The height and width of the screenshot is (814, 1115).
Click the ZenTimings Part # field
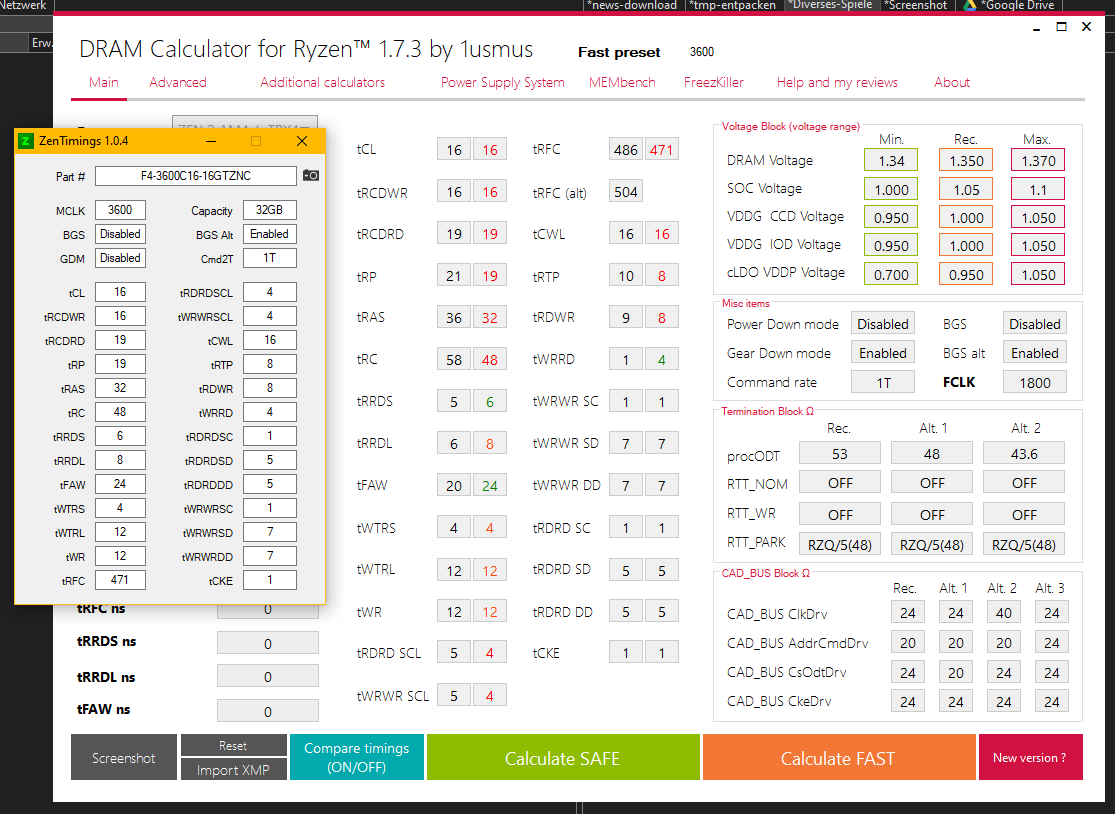(x=196, y=176)
